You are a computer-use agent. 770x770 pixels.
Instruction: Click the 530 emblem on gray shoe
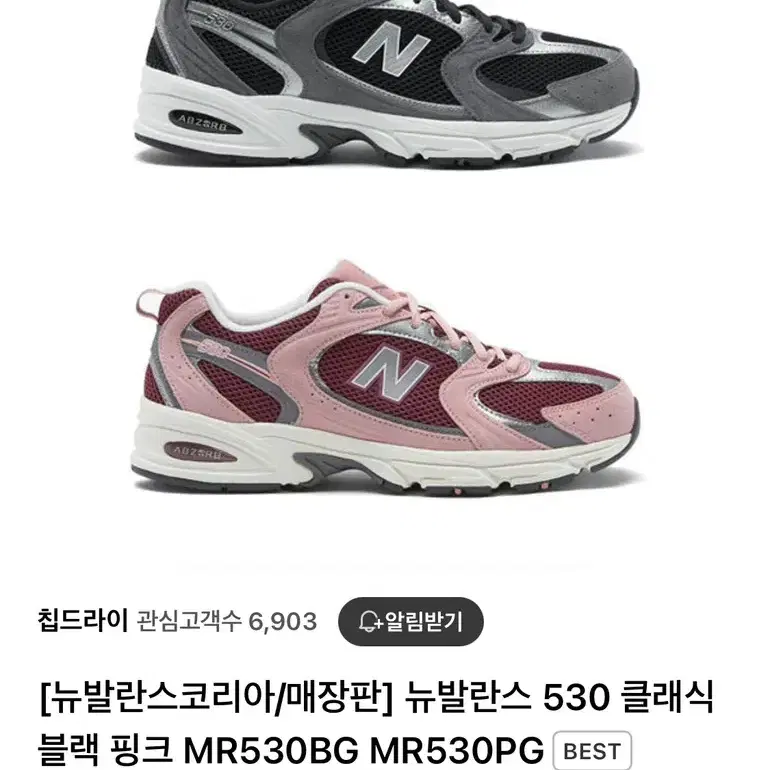(219, 22)
